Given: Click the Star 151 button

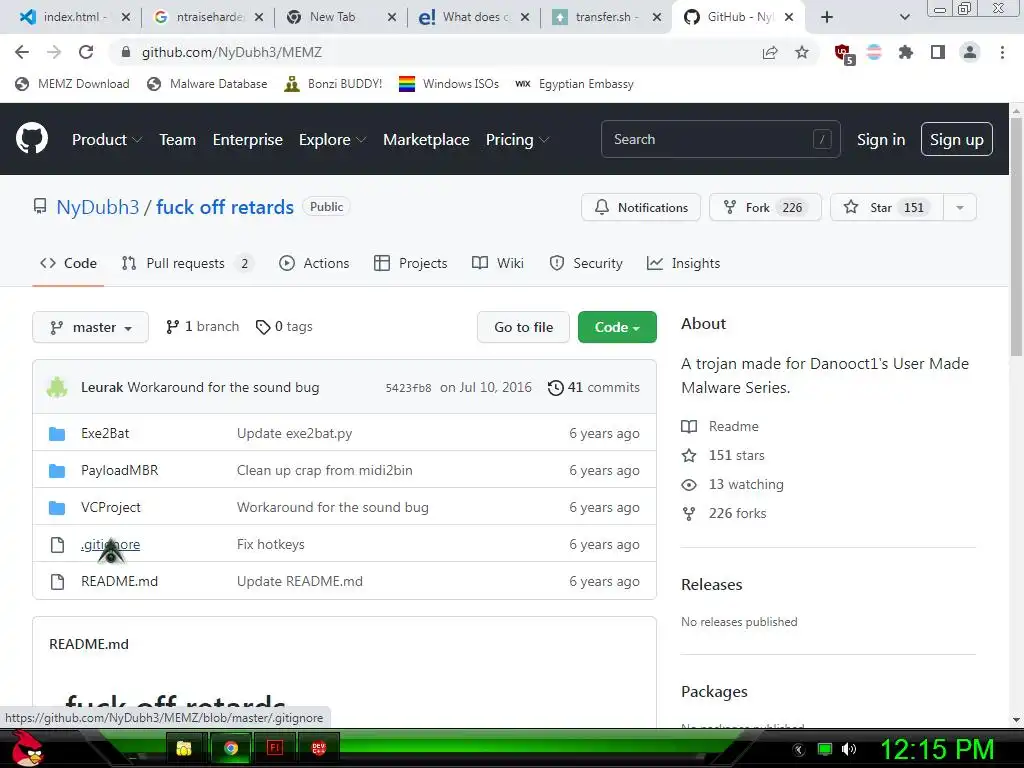Looking at the screenshot, I should [x=887, y=208].
